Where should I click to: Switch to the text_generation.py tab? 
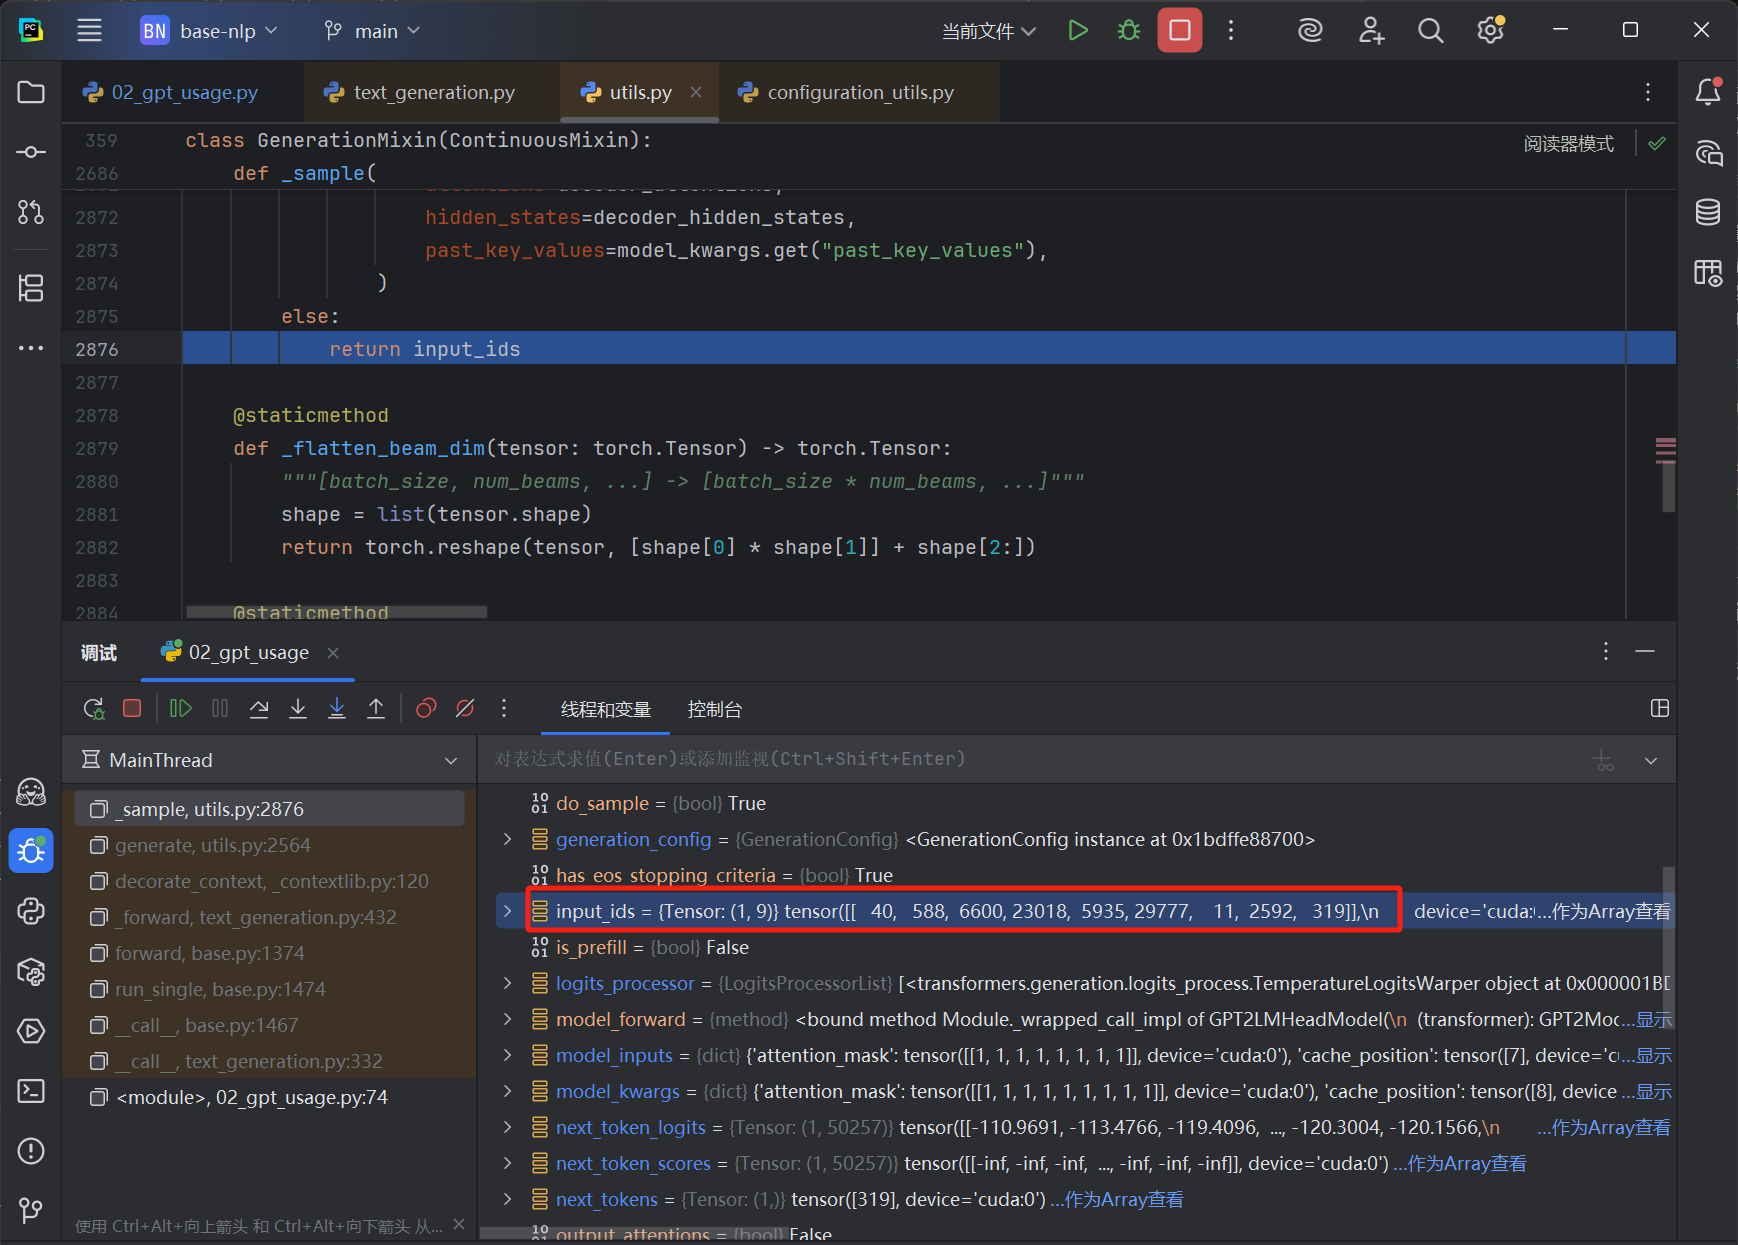tap(433, 92)
